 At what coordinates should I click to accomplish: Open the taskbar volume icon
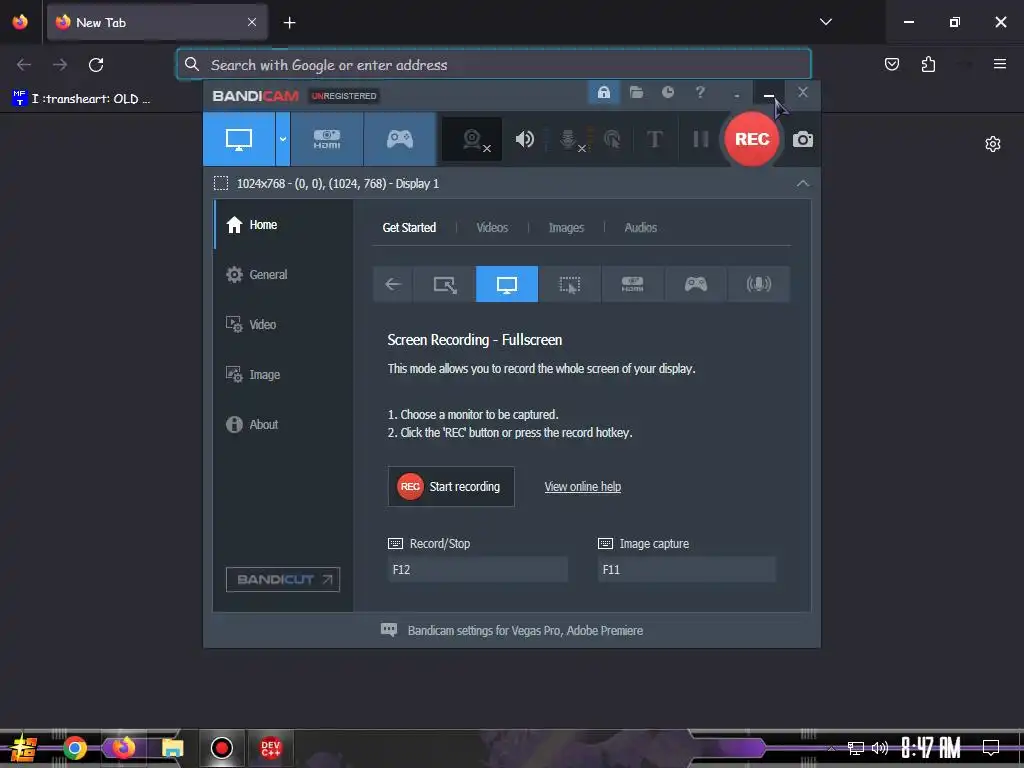(x=880, y=748)
